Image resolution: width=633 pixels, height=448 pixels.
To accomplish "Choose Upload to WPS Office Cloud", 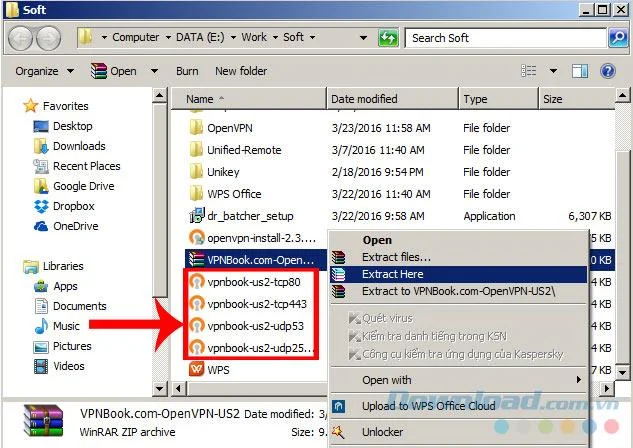I will (458, 406).
